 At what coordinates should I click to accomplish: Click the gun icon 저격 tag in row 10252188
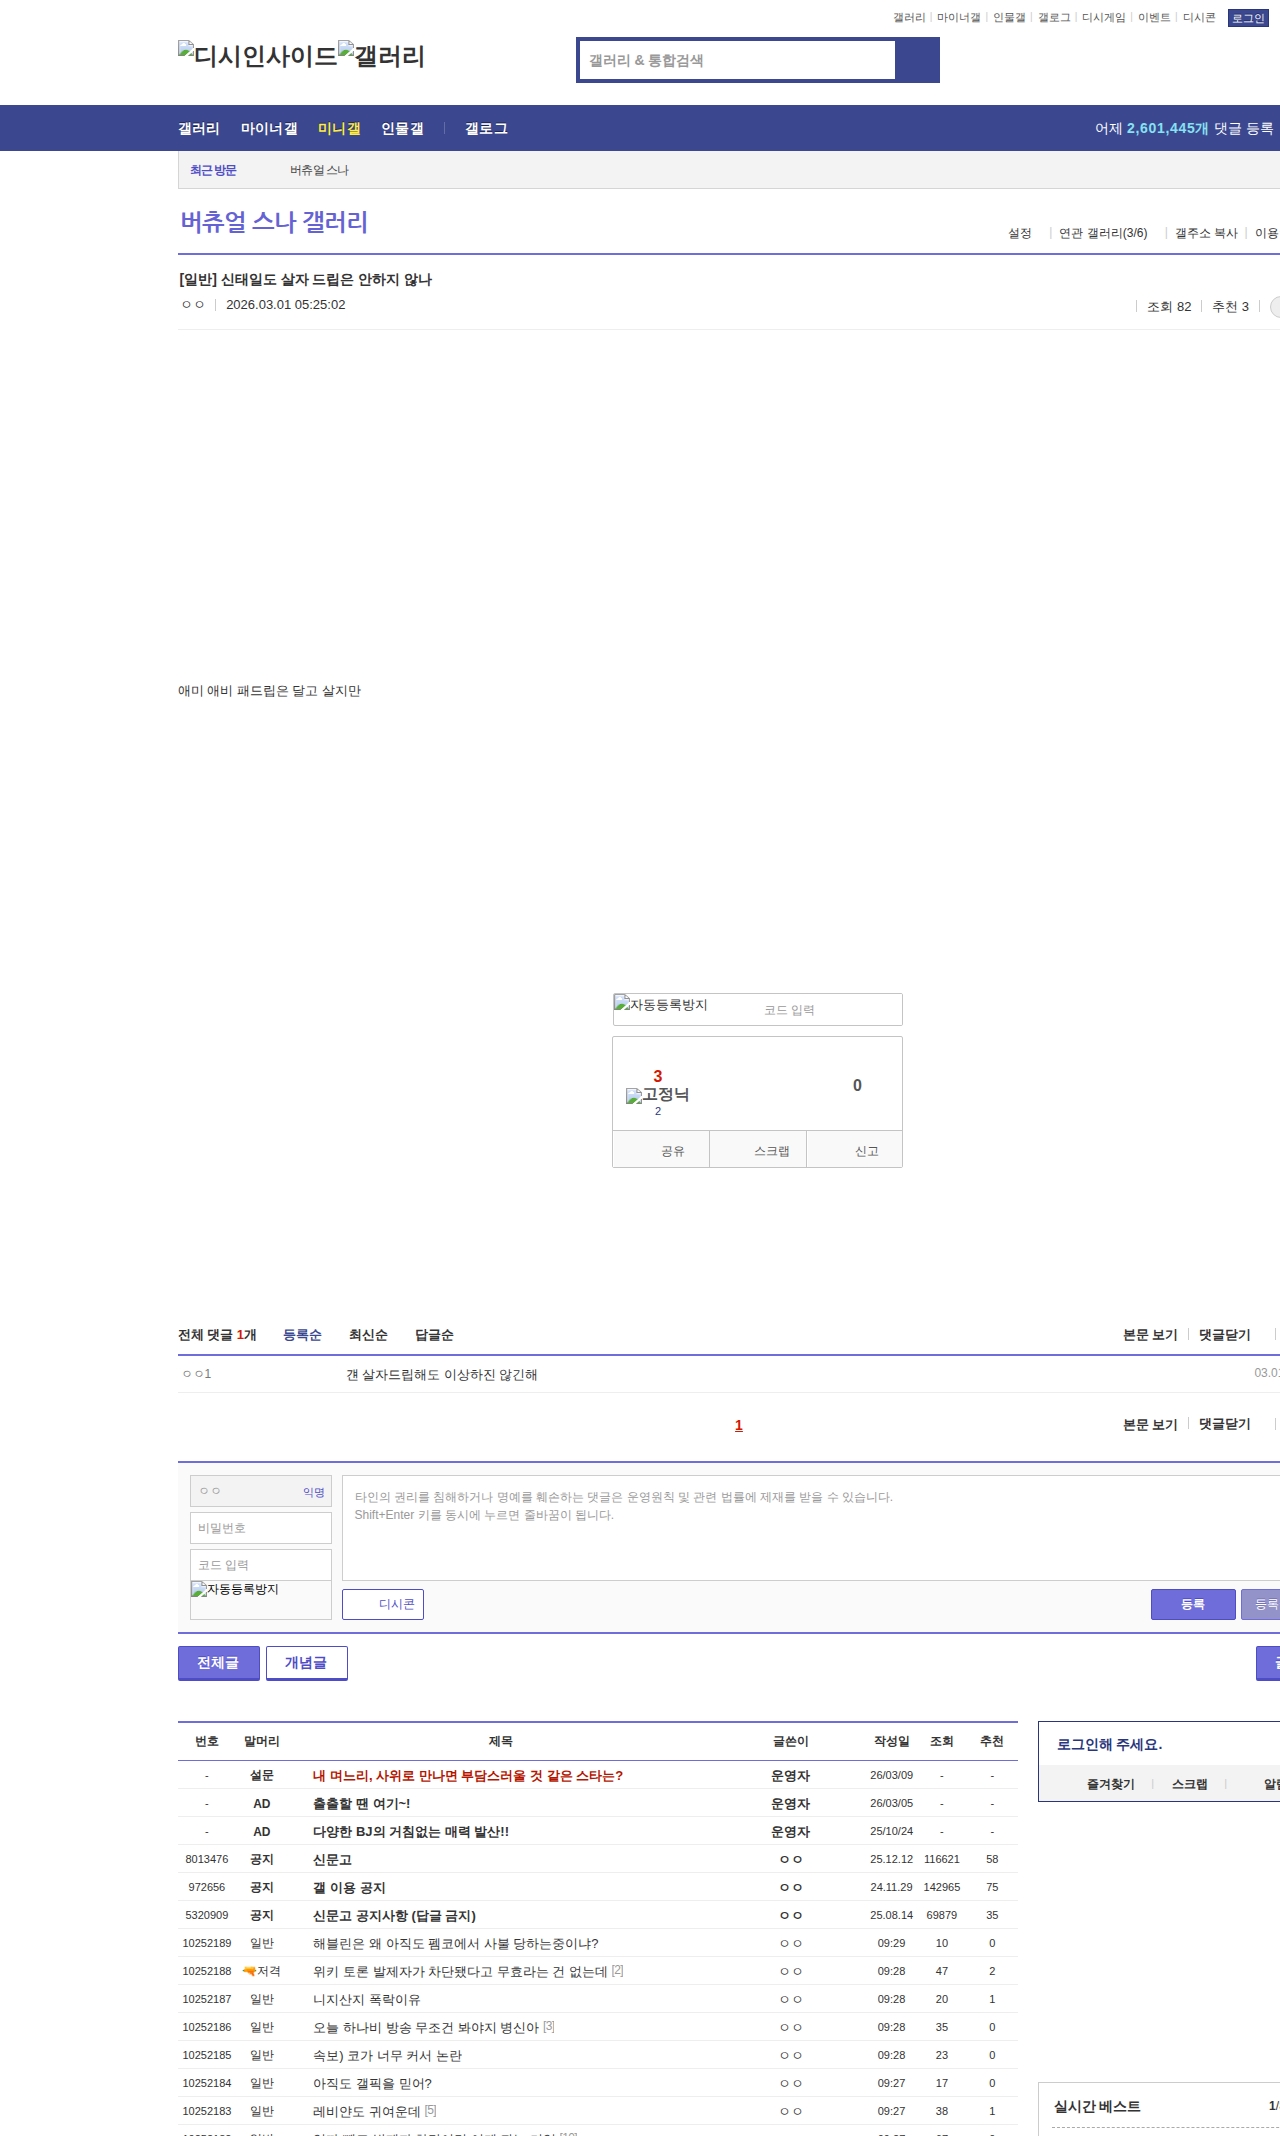[261, 1971]
